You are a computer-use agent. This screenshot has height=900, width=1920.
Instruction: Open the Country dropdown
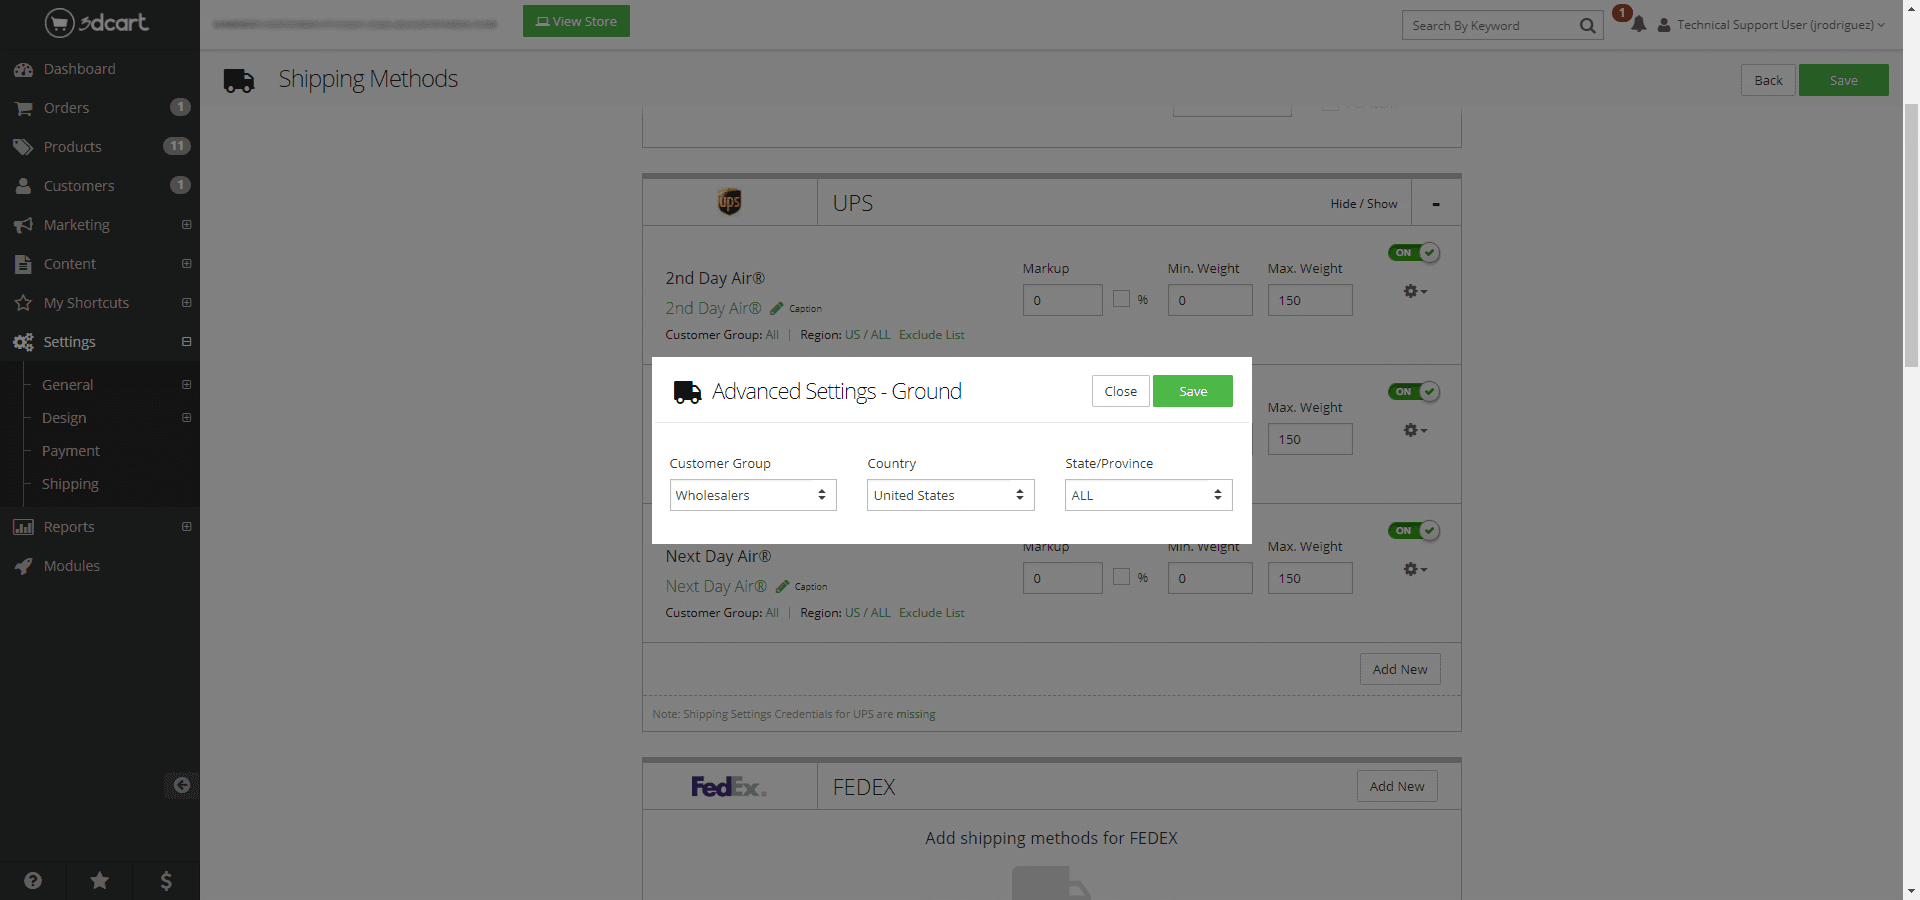[950, 495]
